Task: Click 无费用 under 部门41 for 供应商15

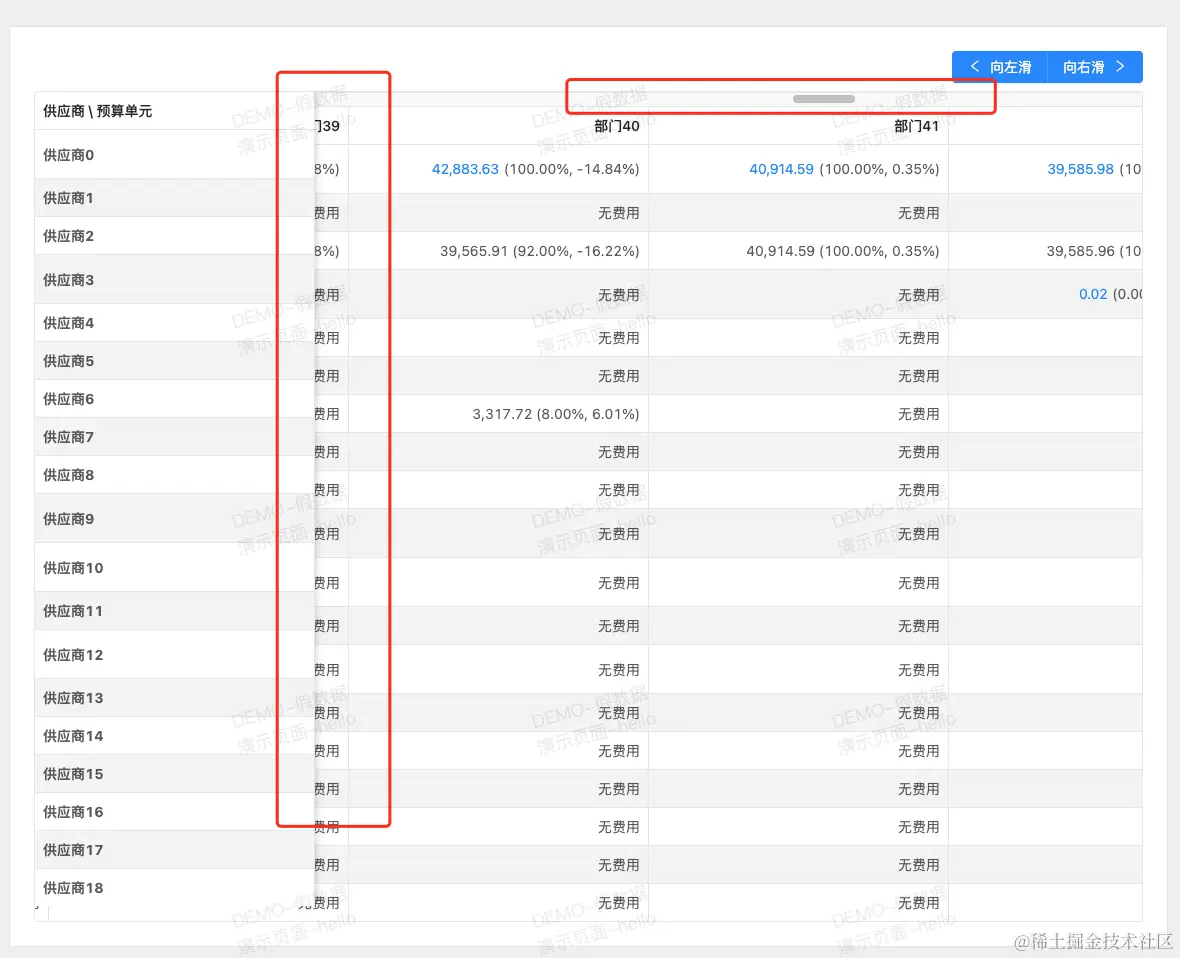Action: [918, 789]
